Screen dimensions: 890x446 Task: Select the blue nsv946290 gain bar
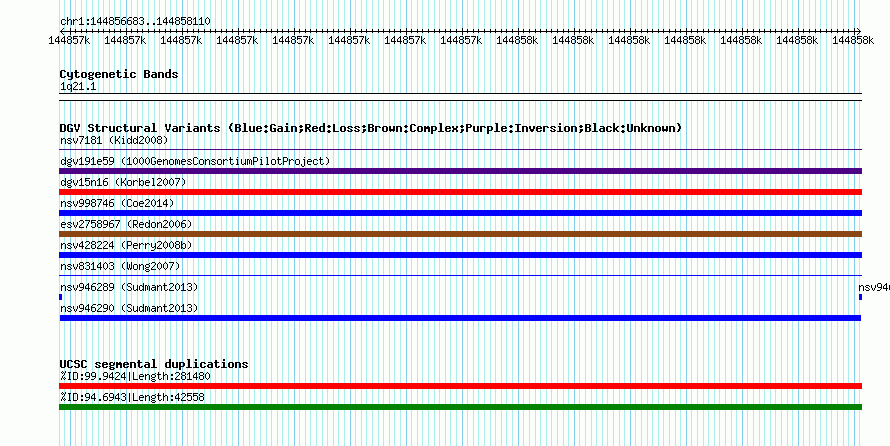(460, 318)
